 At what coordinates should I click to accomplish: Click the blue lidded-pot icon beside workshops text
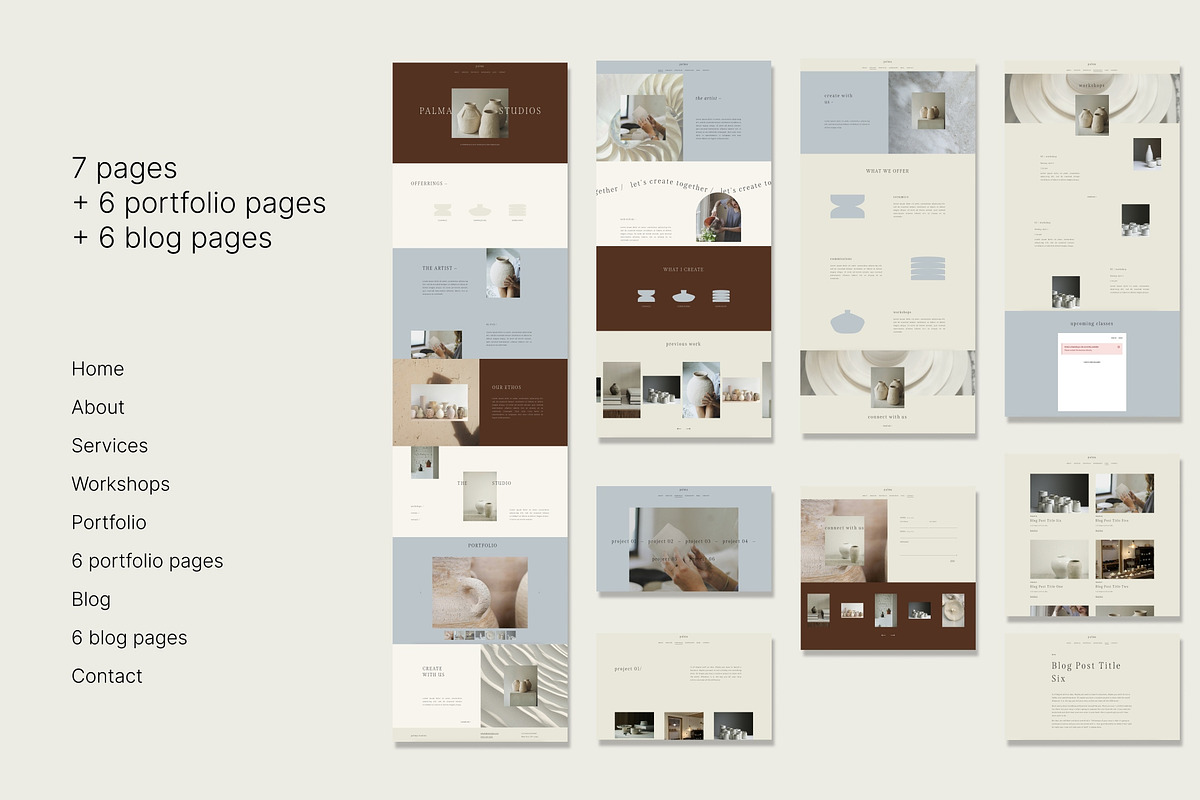[x=847, y=321]
